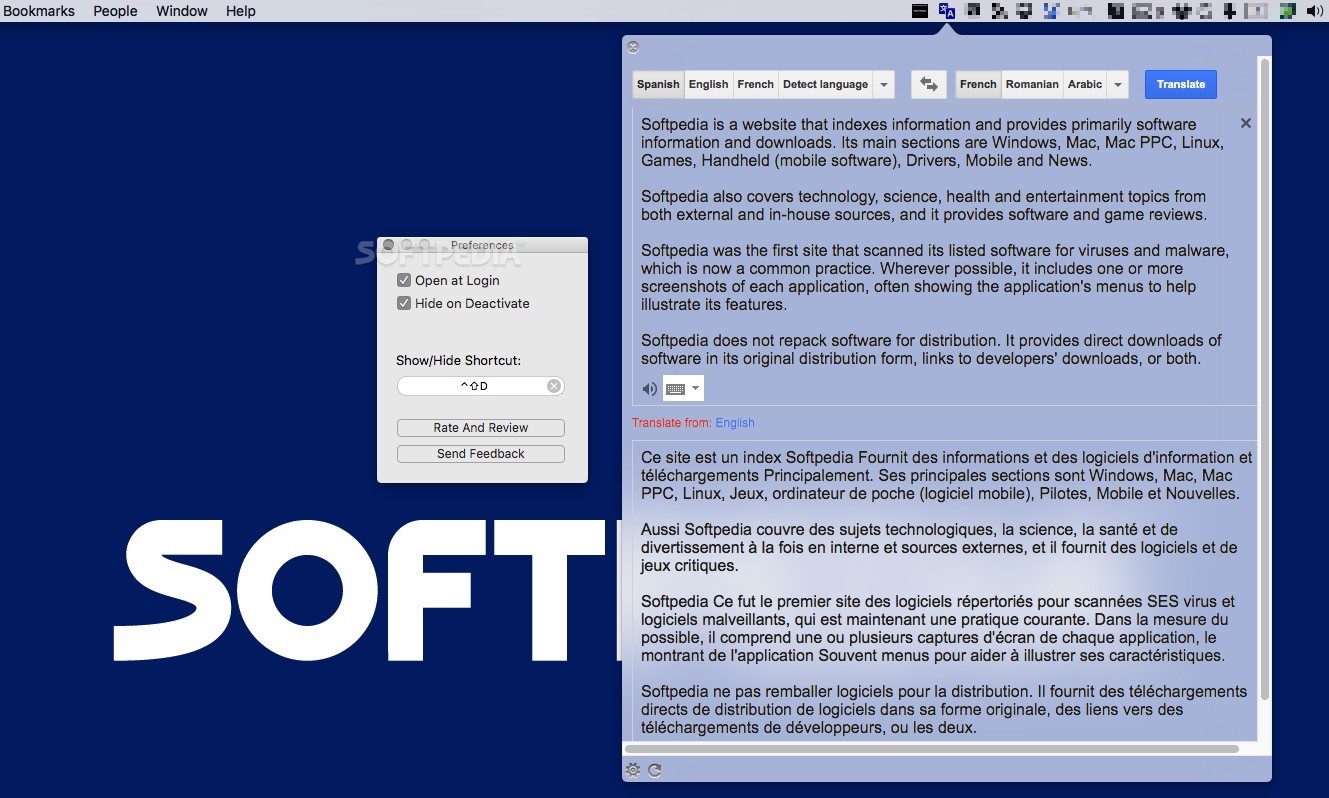Click the Show/Hide Shortcut recorder field

[x=481, y=386]
